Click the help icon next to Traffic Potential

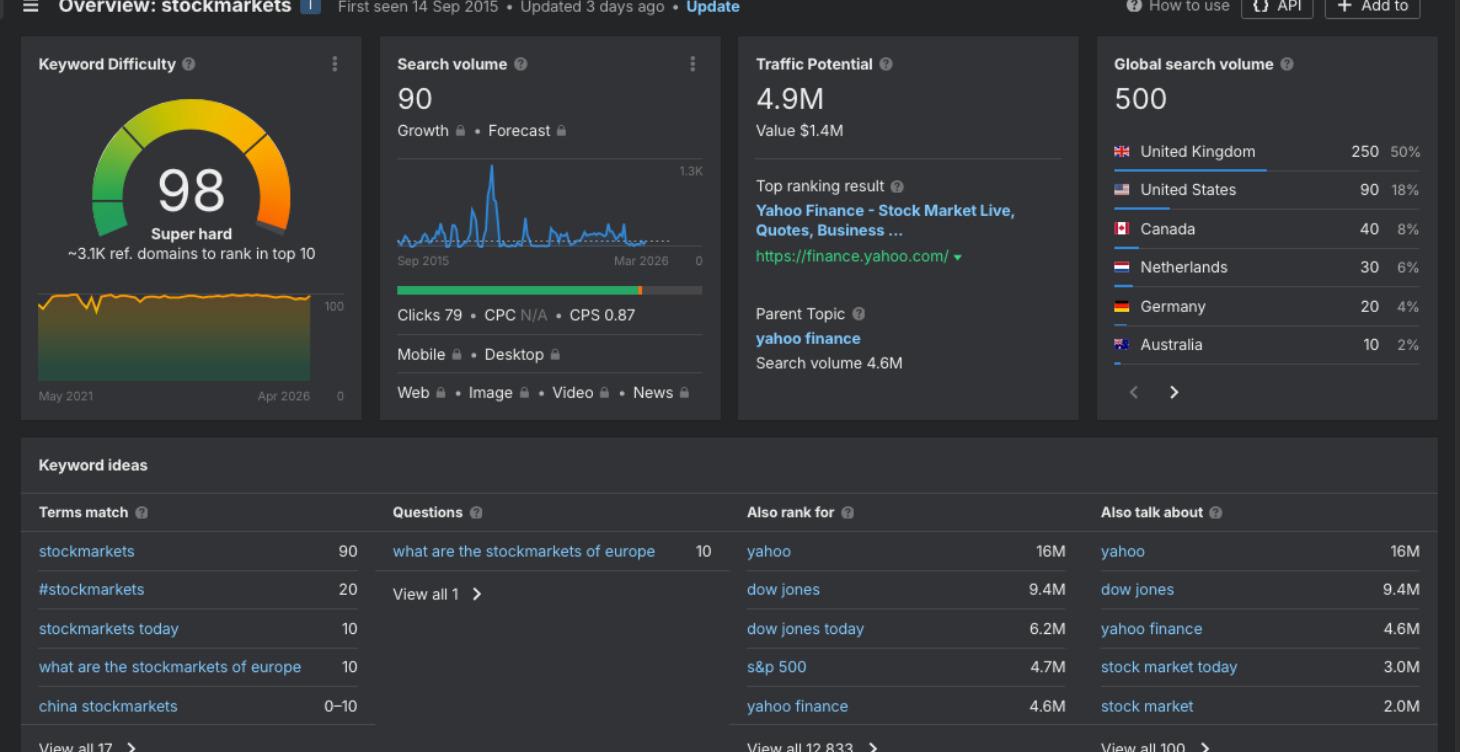pyautogui.click(x=886, y=64)
